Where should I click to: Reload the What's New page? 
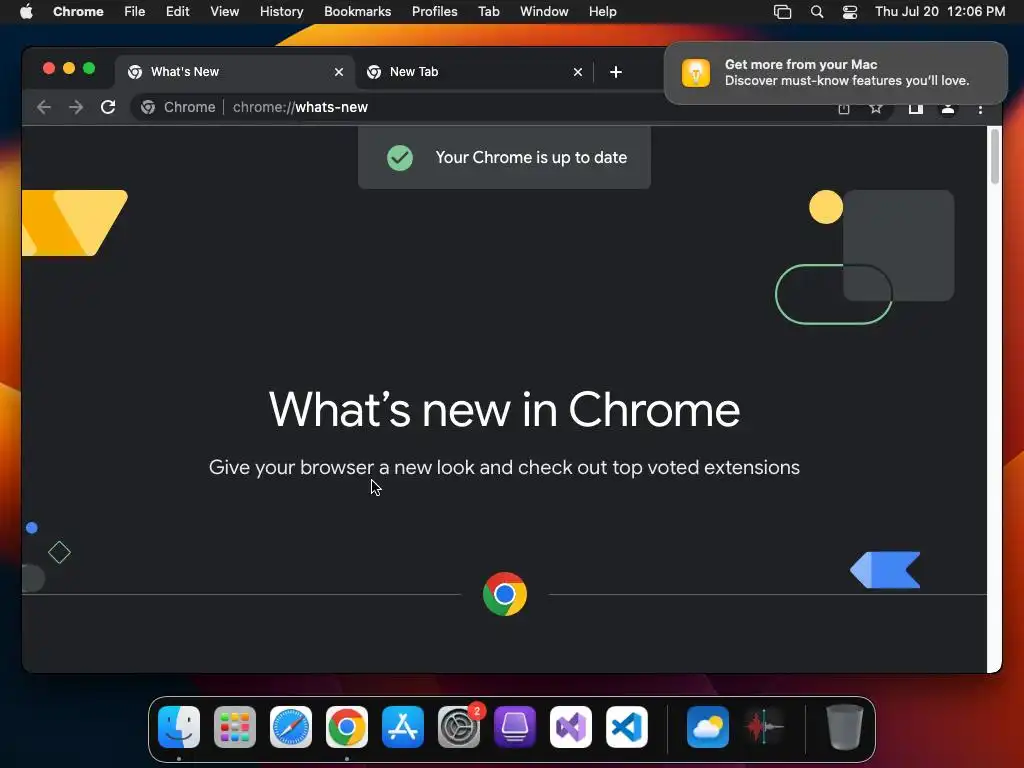(108, 107)
